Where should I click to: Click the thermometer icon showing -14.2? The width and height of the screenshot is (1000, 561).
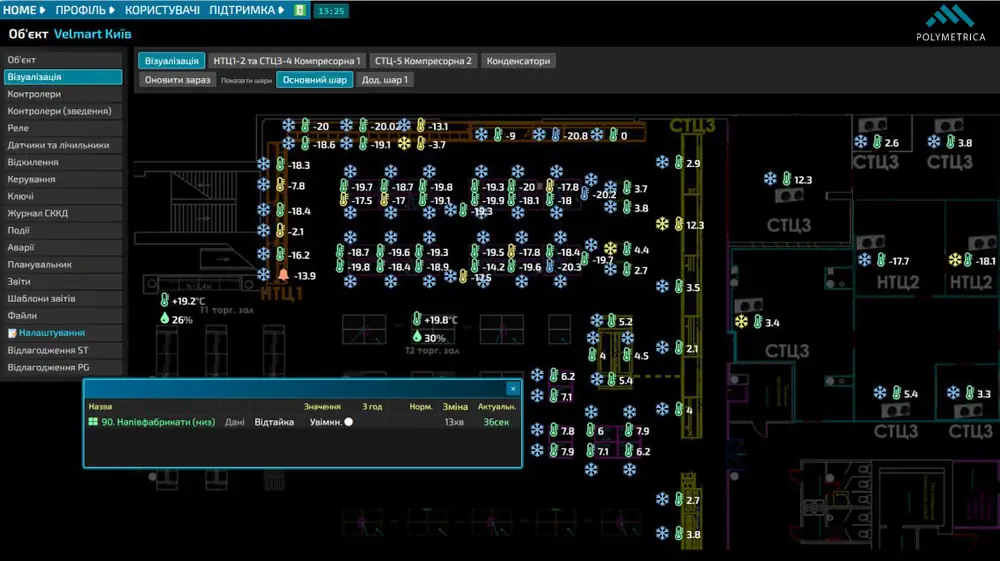click(475, 266)
